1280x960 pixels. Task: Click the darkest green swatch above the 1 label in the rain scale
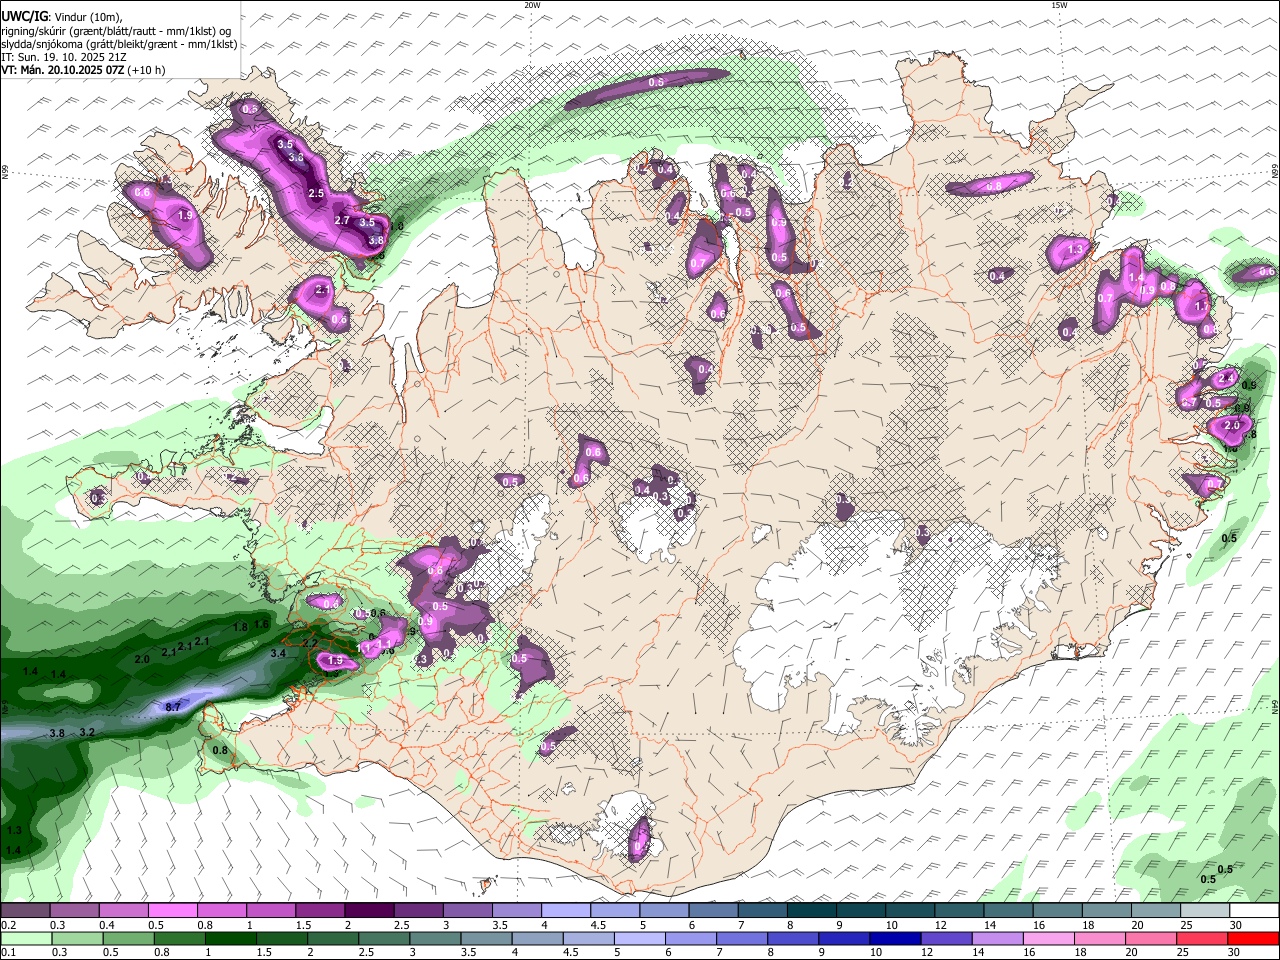coord(231,938)
